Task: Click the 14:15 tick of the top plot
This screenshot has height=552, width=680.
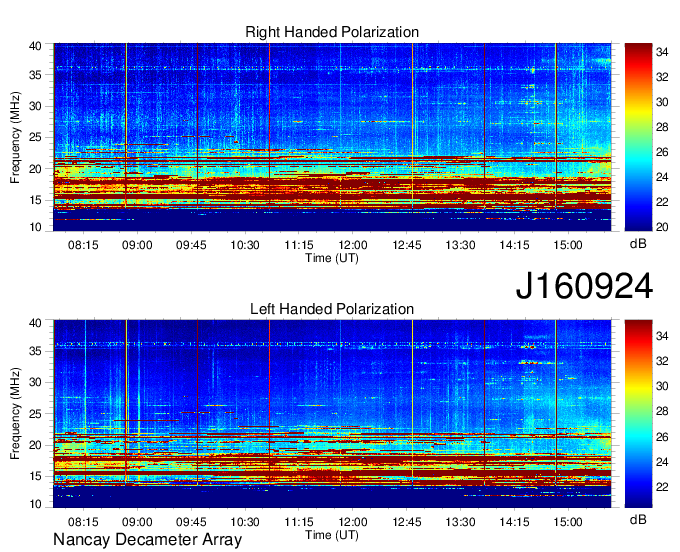Action: [x=514, y=245]
